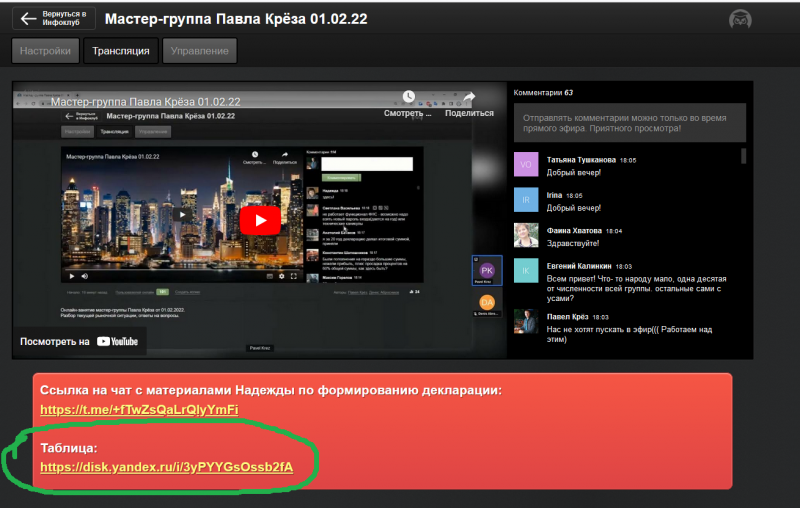Click Татьяна Тушканова's VO avatar
The width and height of the screenshot is (800, 508).
point(526,164)
